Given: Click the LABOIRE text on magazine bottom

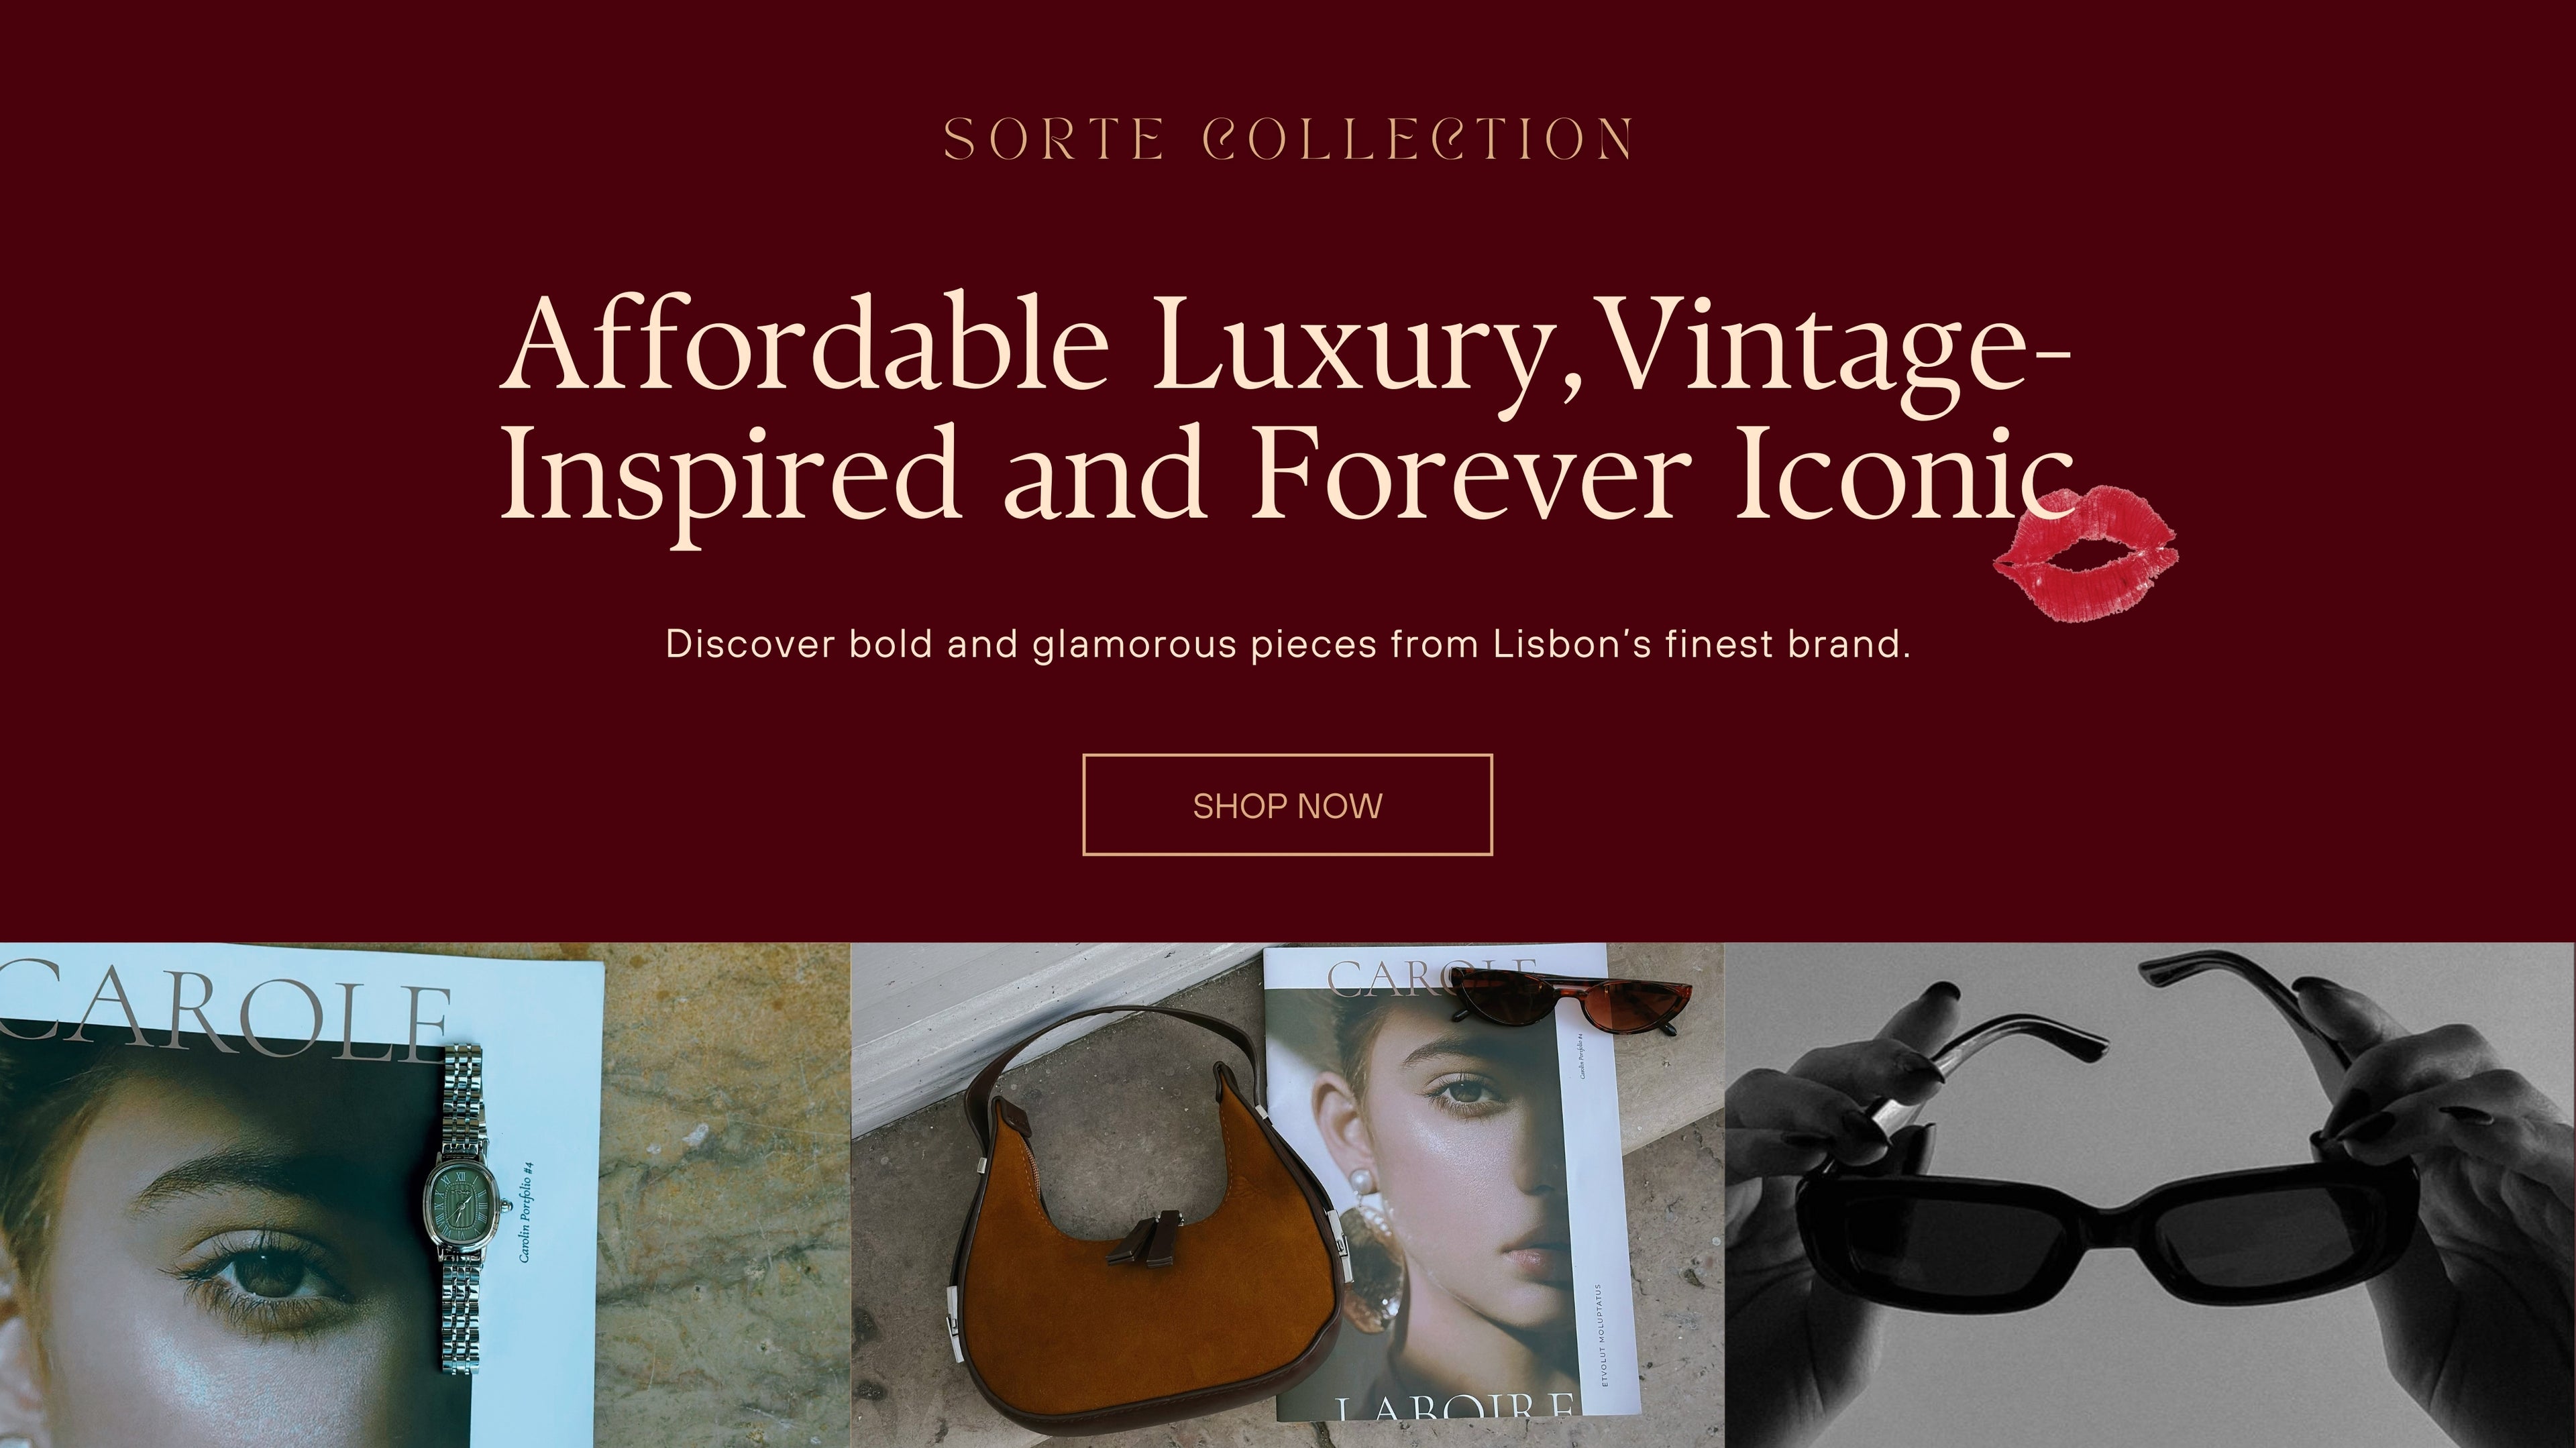Looking at the screenshot, I should [x=1455, y=1407].
